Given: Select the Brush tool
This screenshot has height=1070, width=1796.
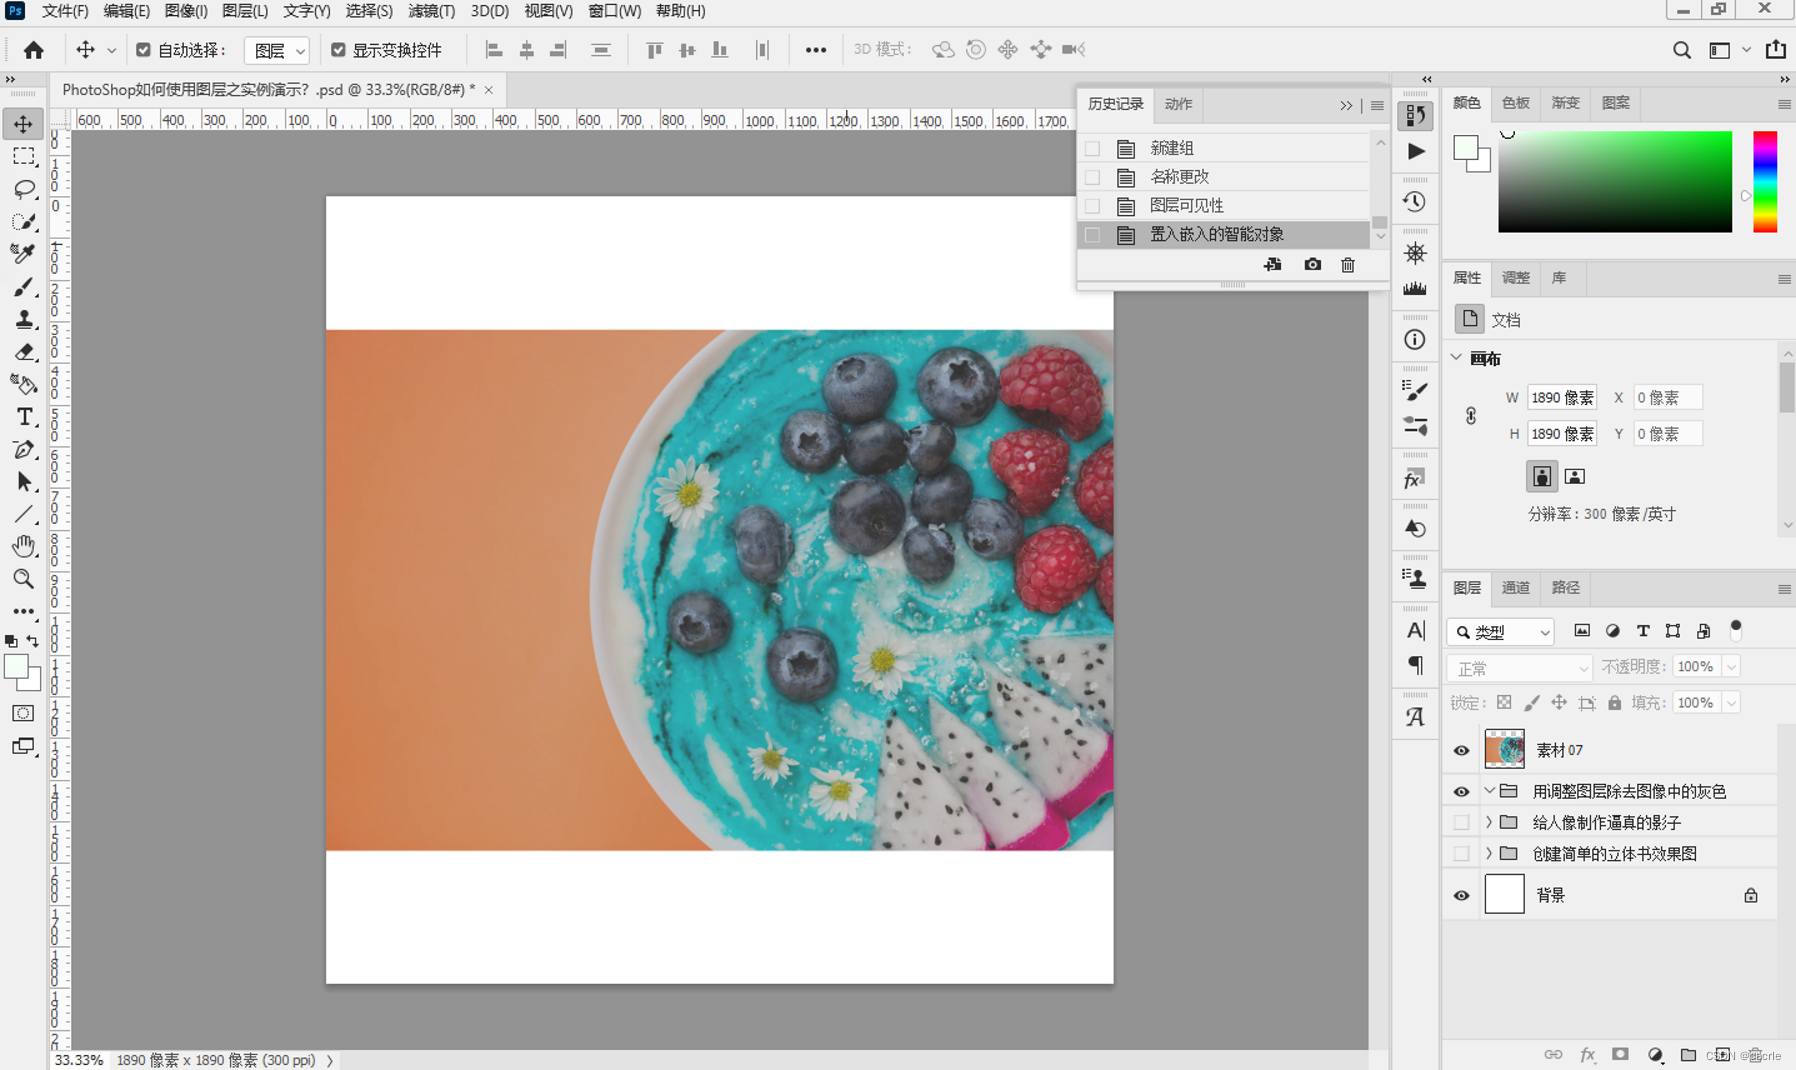Looking at the screenshot, I should pyautogui.click(x=23, y=287).
